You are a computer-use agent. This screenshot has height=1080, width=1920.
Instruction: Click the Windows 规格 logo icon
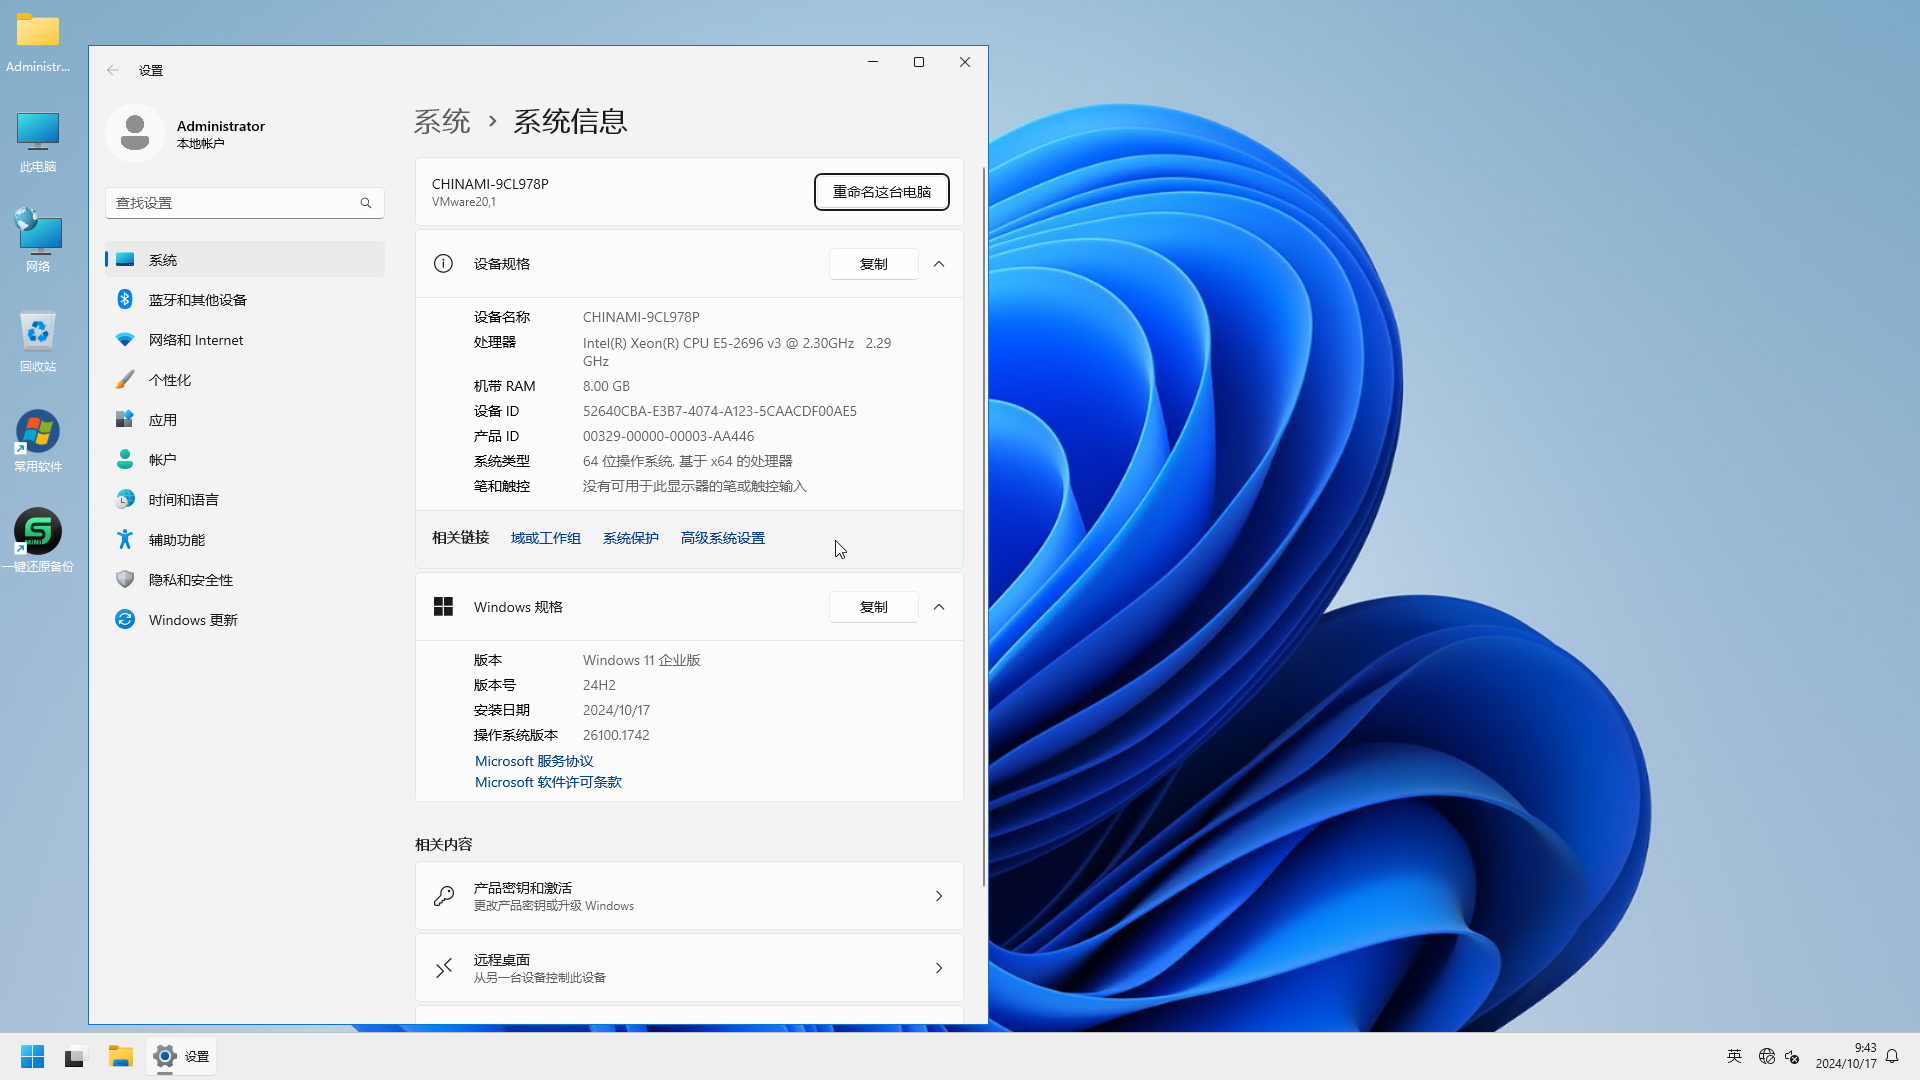(443, 607)
